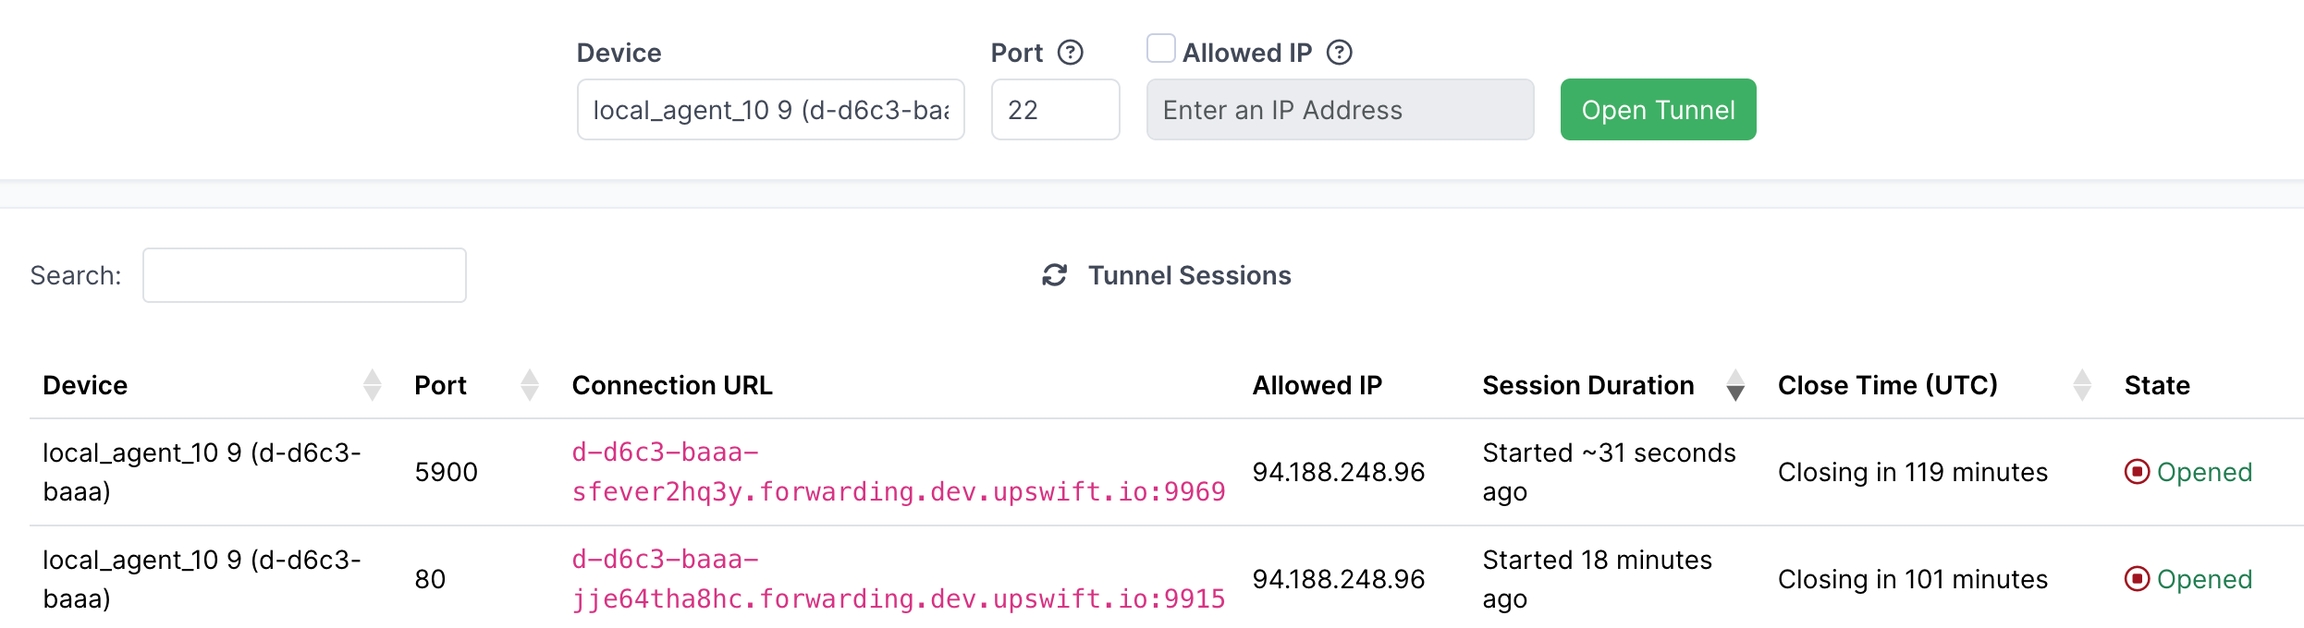Open the Device selection dropdown
Image resolution: width=2304 pixels, height=628 pixels.
[x=770, y=110]
